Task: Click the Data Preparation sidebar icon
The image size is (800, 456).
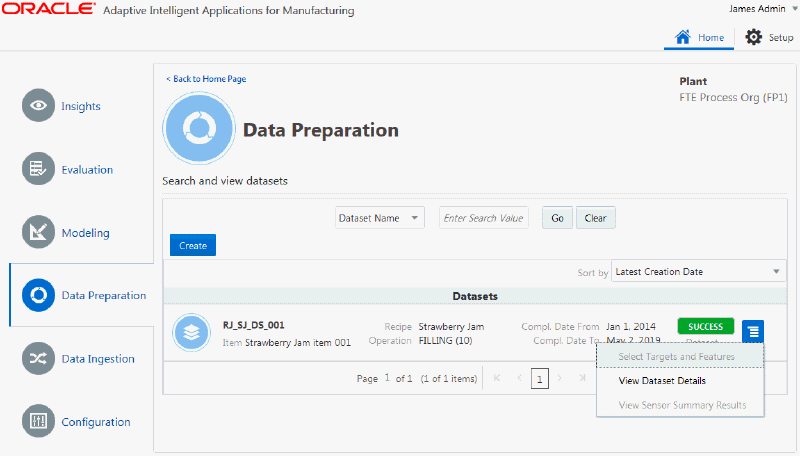Action: 38,295
